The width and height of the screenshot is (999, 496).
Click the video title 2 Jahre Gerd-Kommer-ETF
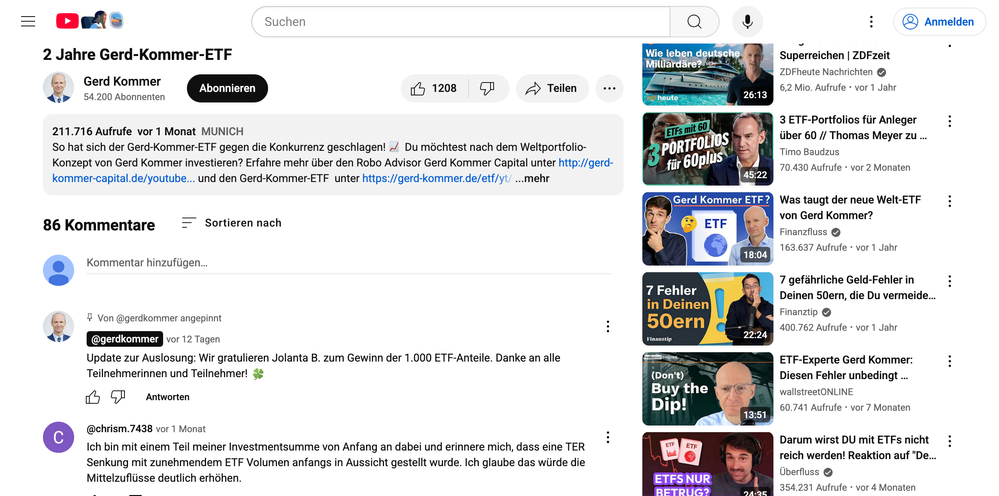(x=138, y=55)
